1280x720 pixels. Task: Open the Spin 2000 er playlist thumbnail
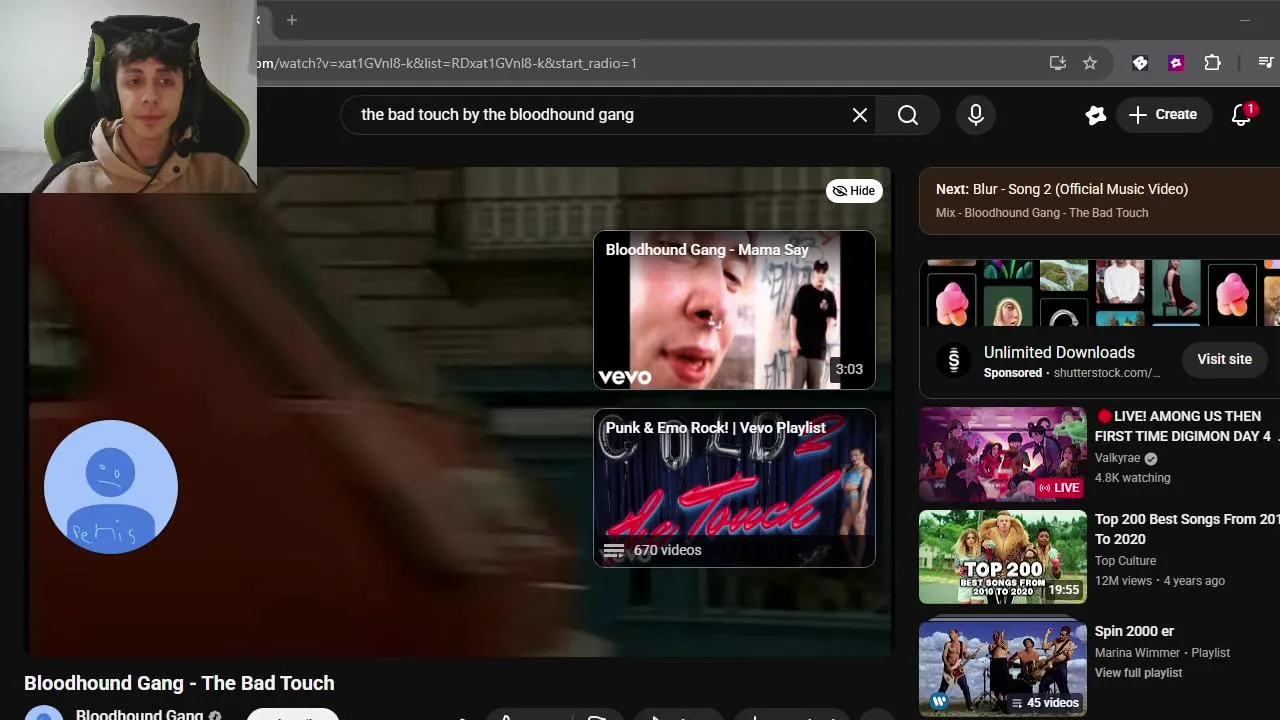pos(1002,669)
